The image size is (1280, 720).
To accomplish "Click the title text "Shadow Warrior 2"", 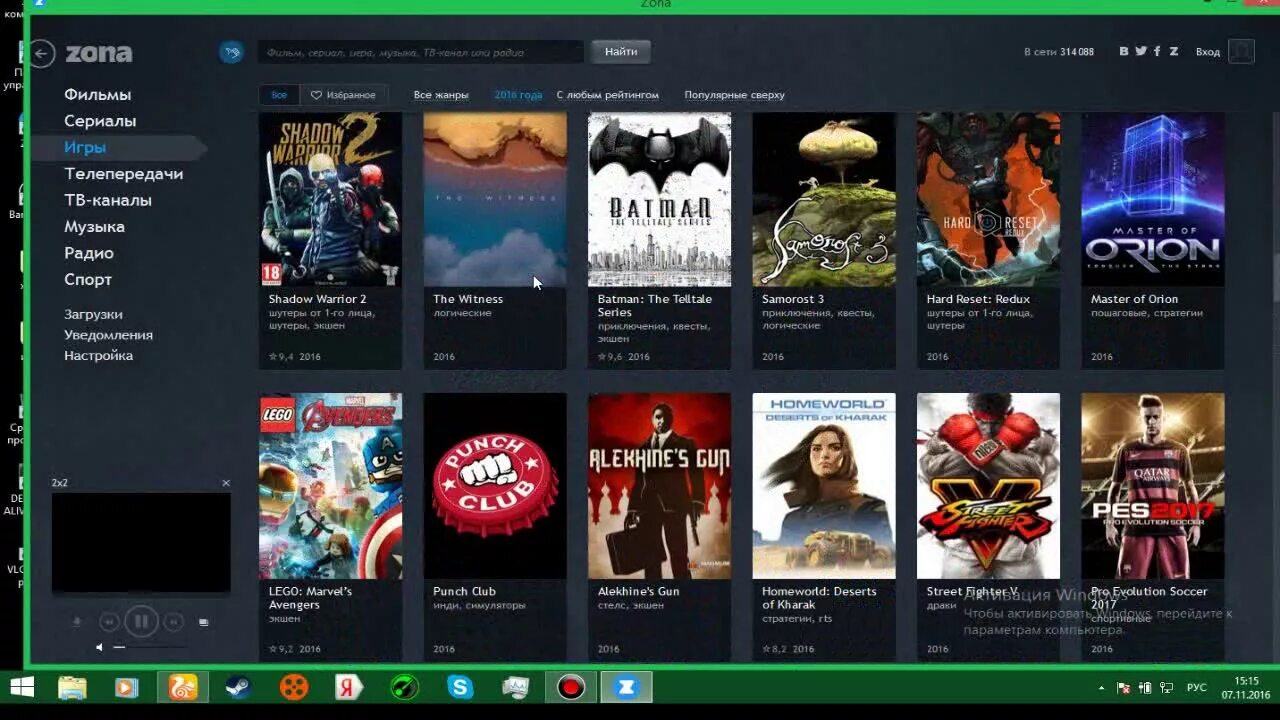I will pyautogui.click(x=317, y=299).
